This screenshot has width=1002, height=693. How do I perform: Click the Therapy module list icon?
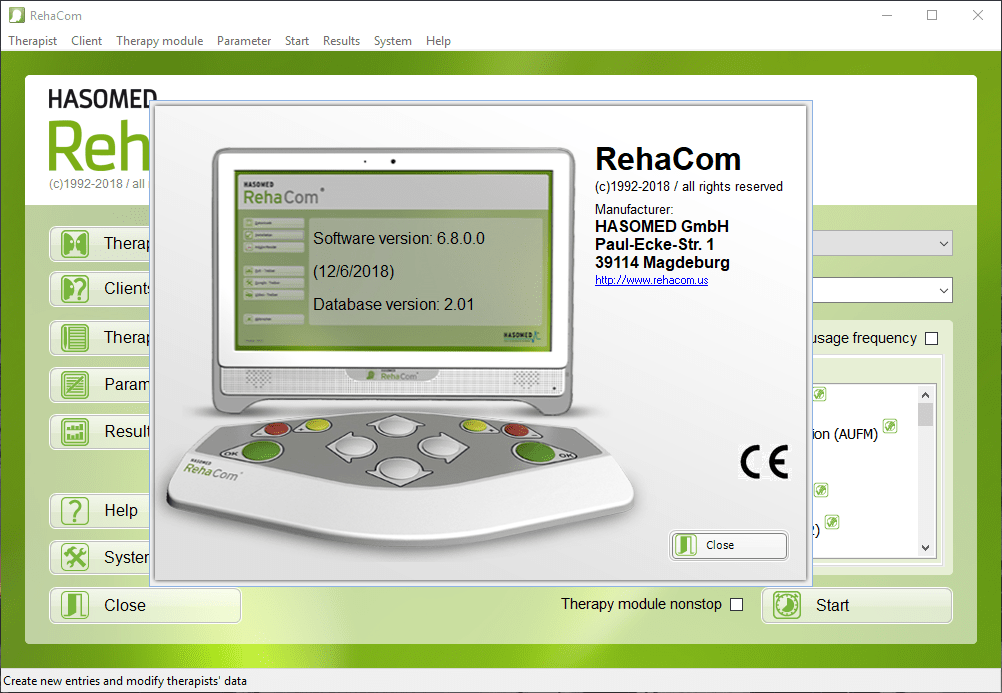[75, 337]
